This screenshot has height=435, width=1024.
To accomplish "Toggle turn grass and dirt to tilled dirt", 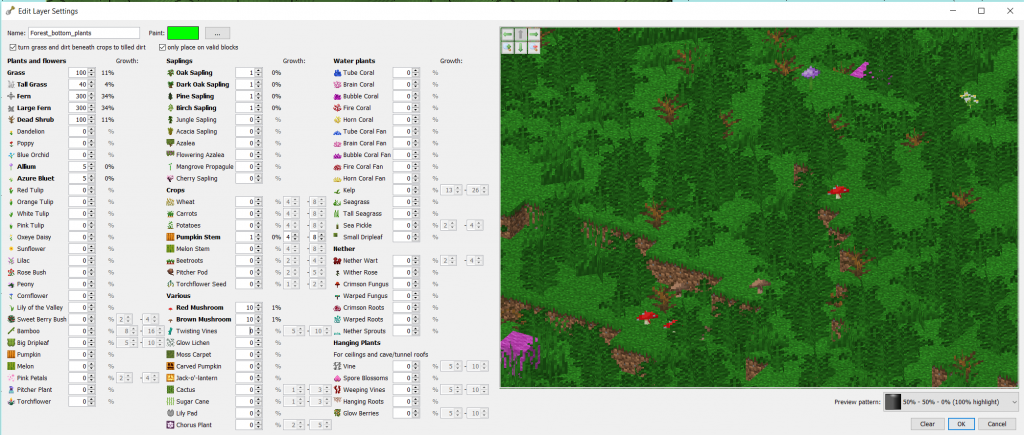I will tap(11, 48).
